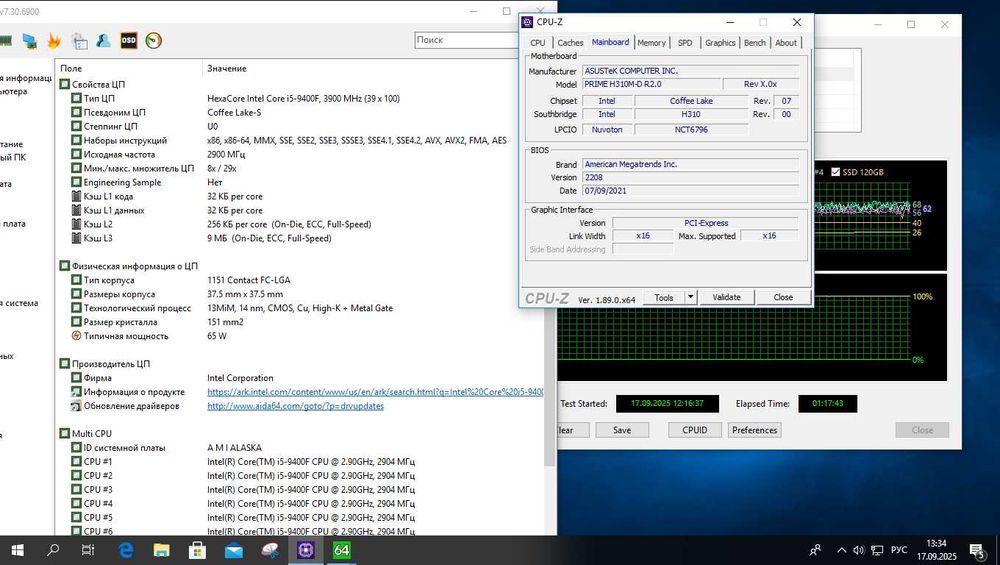Screen dimensions: 1000x565
Task: Click the Close button in CPU-Z
Action: pos(783,297)
